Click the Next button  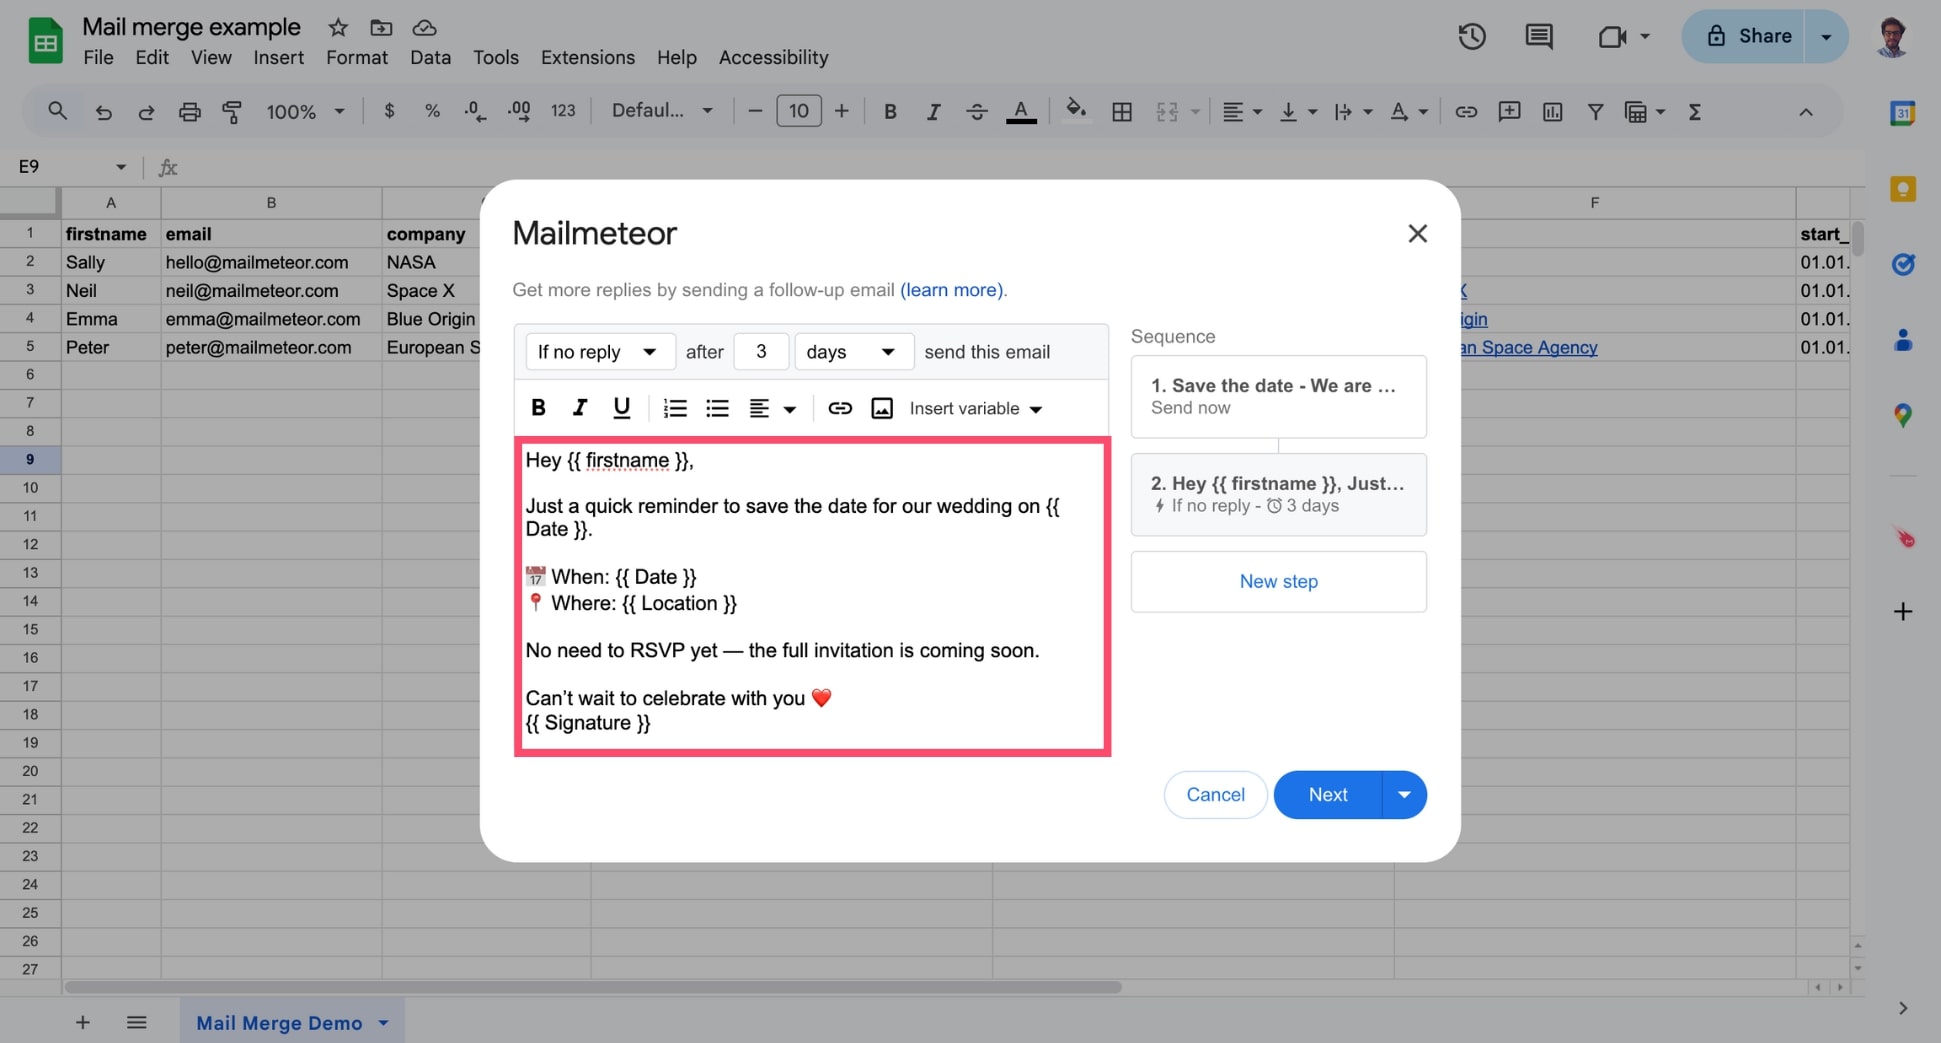pos(1326,794)
